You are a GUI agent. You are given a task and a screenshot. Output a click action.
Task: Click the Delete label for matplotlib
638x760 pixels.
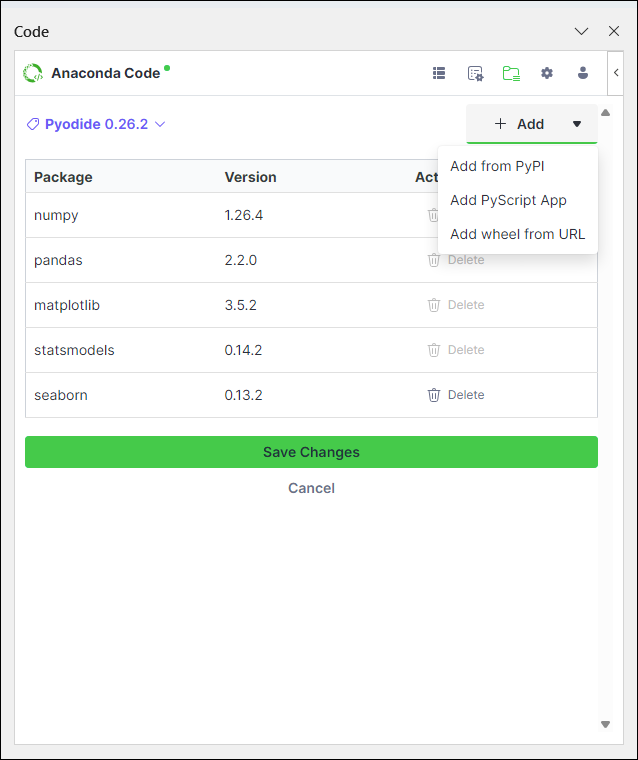point(466,305)
